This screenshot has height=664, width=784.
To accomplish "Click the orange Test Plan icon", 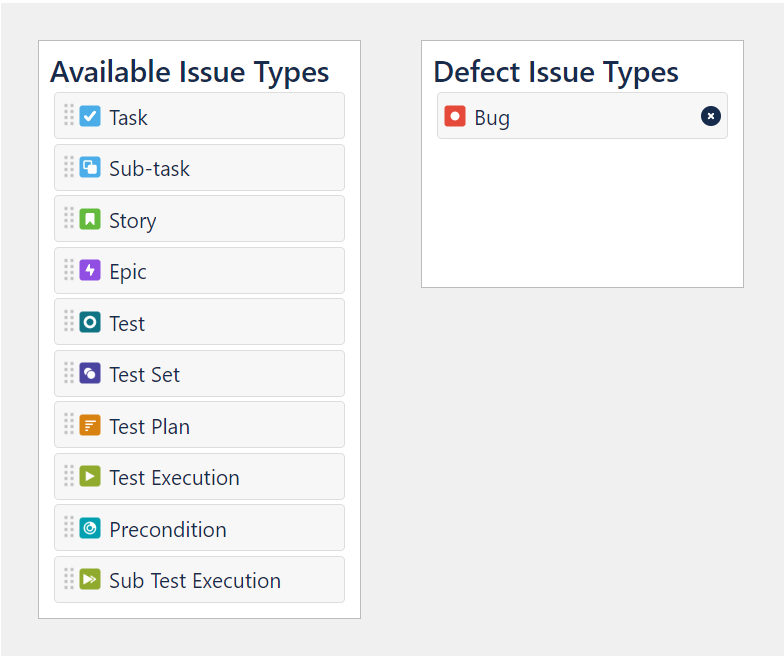I will 90,425.
